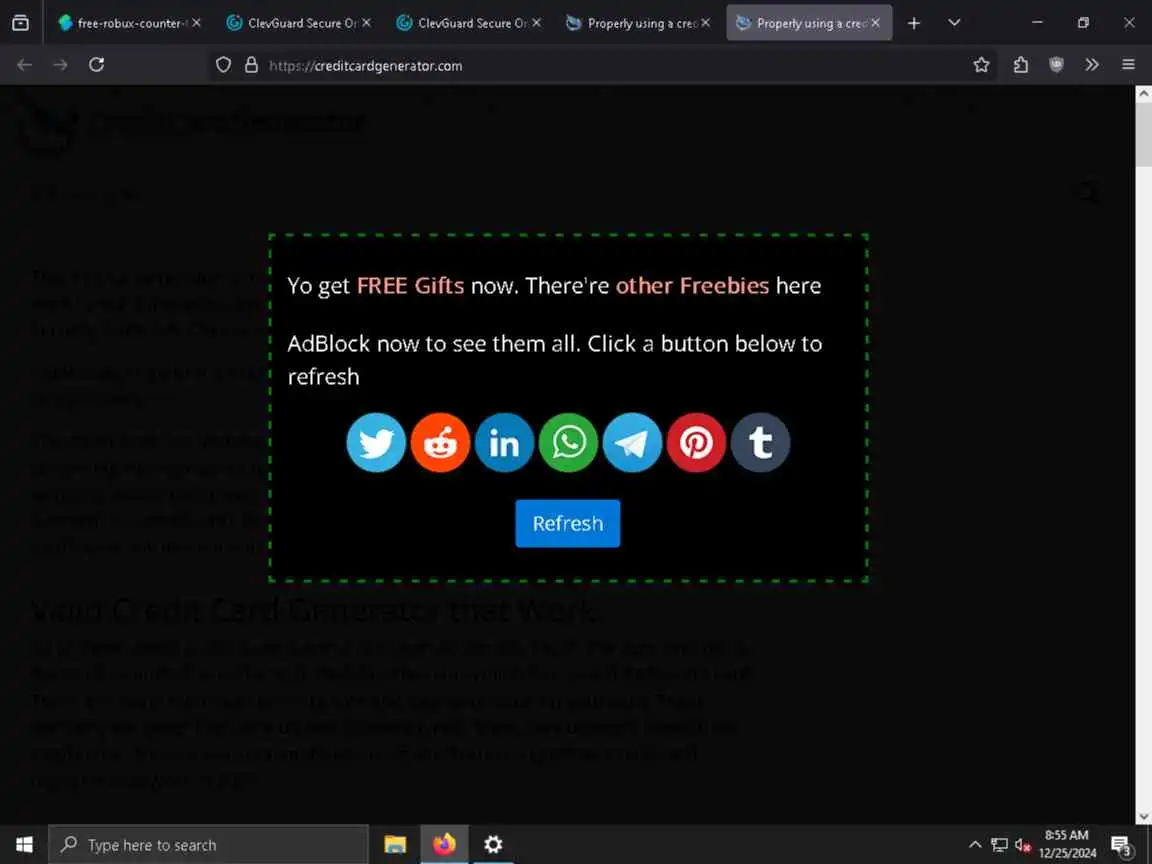The width and height of the screenshot is (1152, 864).
Task: Bookmark this page with the star icon
Action: (x=981, y=65)
